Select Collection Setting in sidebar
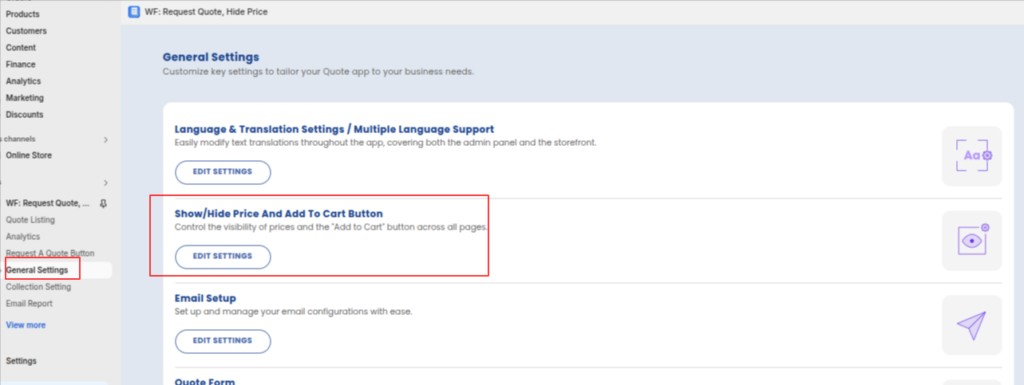The width and height of the screenshot is (1024, 385). click(39, 287)
